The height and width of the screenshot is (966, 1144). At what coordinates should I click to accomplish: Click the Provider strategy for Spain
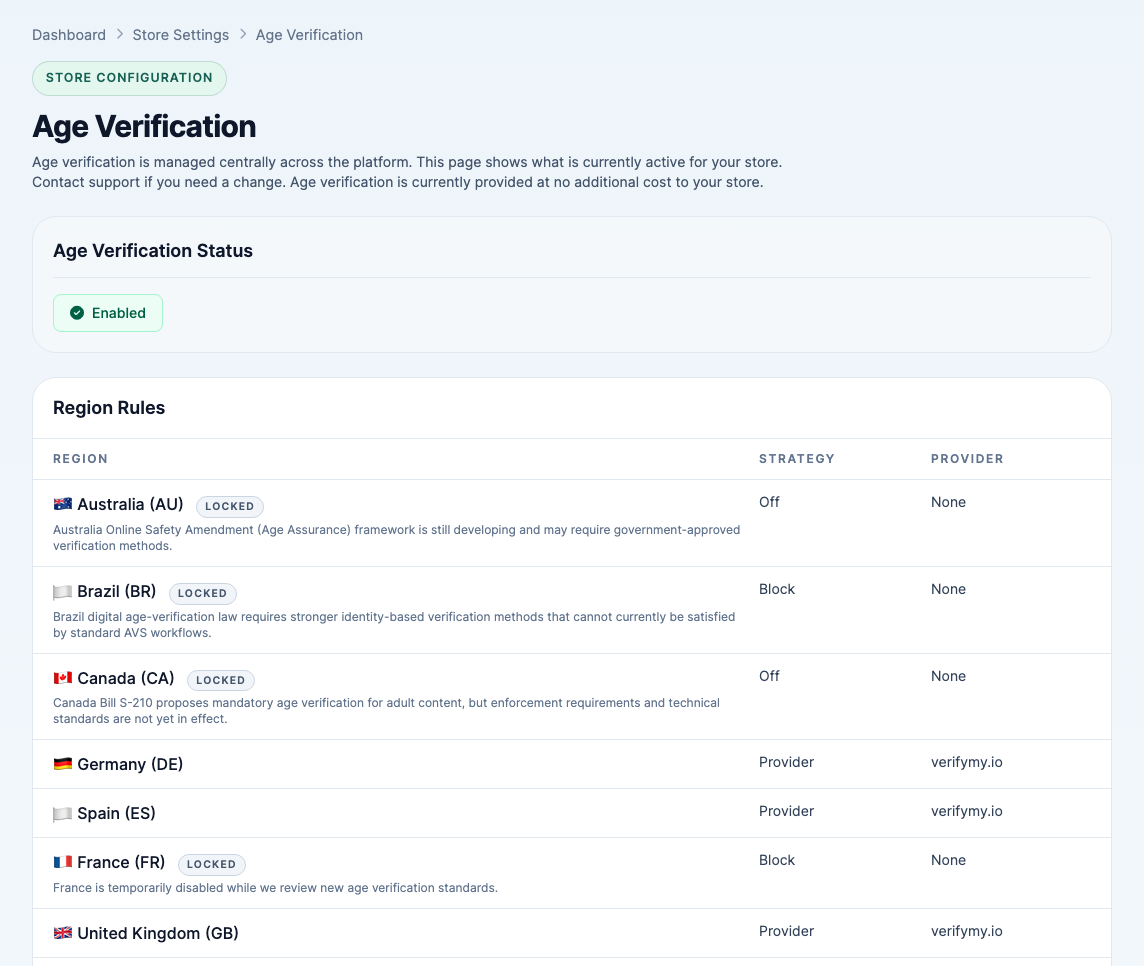click(786, 811)
